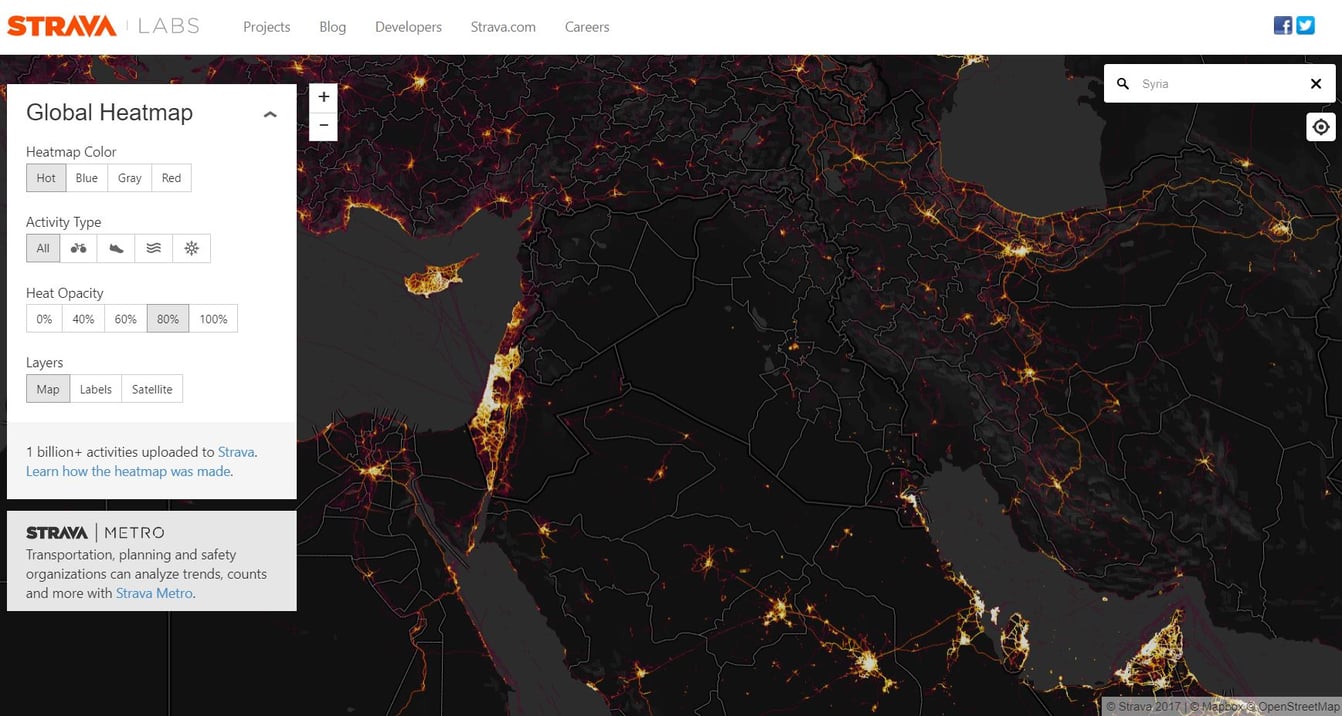Click the geolocation crosshair button
1342x716 pixels.
coord(1320,126)
